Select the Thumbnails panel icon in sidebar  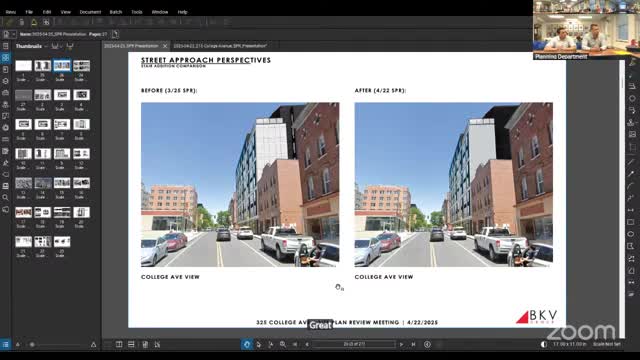(6, 58)
